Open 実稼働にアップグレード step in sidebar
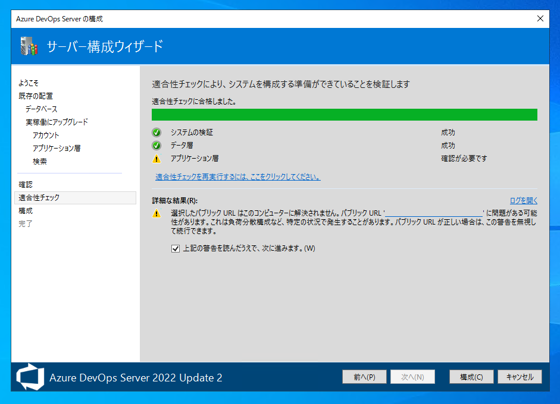Viewport: 560px width, 404px height. 57,122
